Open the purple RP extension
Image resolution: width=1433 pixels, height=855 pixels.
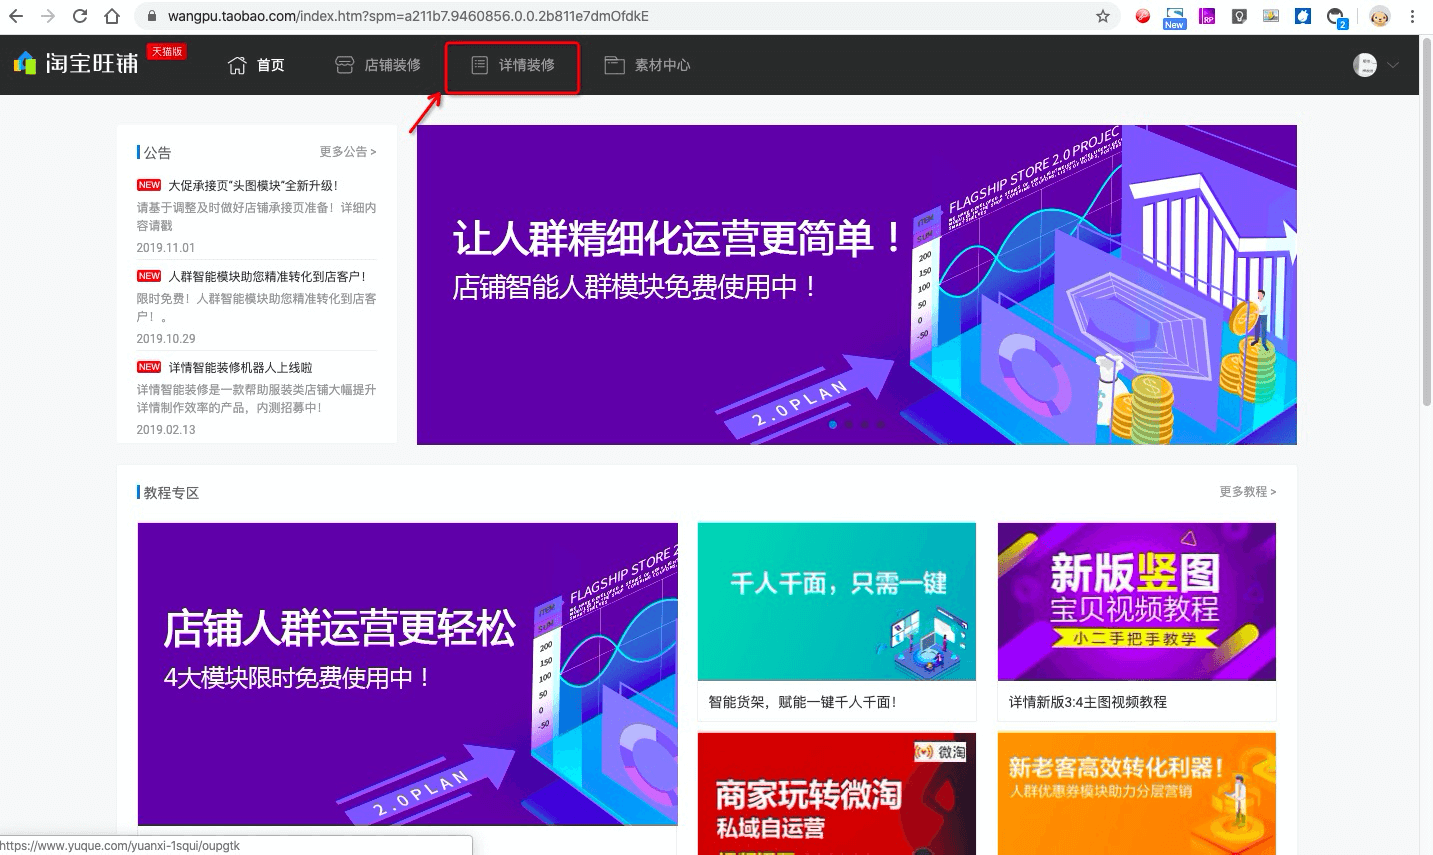coord(1207,16)
